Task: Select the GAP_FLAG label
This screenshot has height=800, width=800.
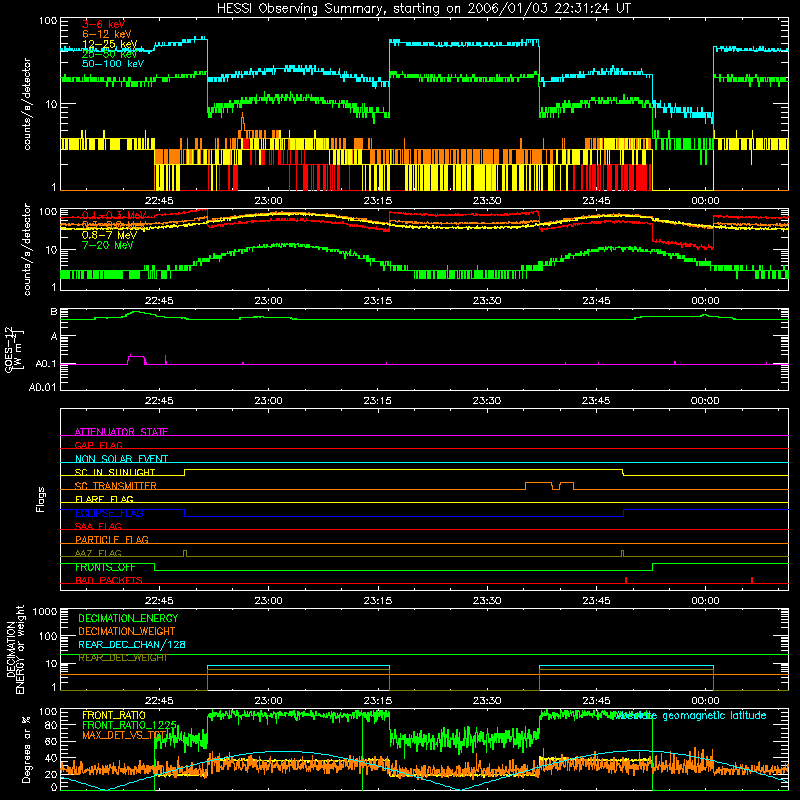Action: point(98,445)
